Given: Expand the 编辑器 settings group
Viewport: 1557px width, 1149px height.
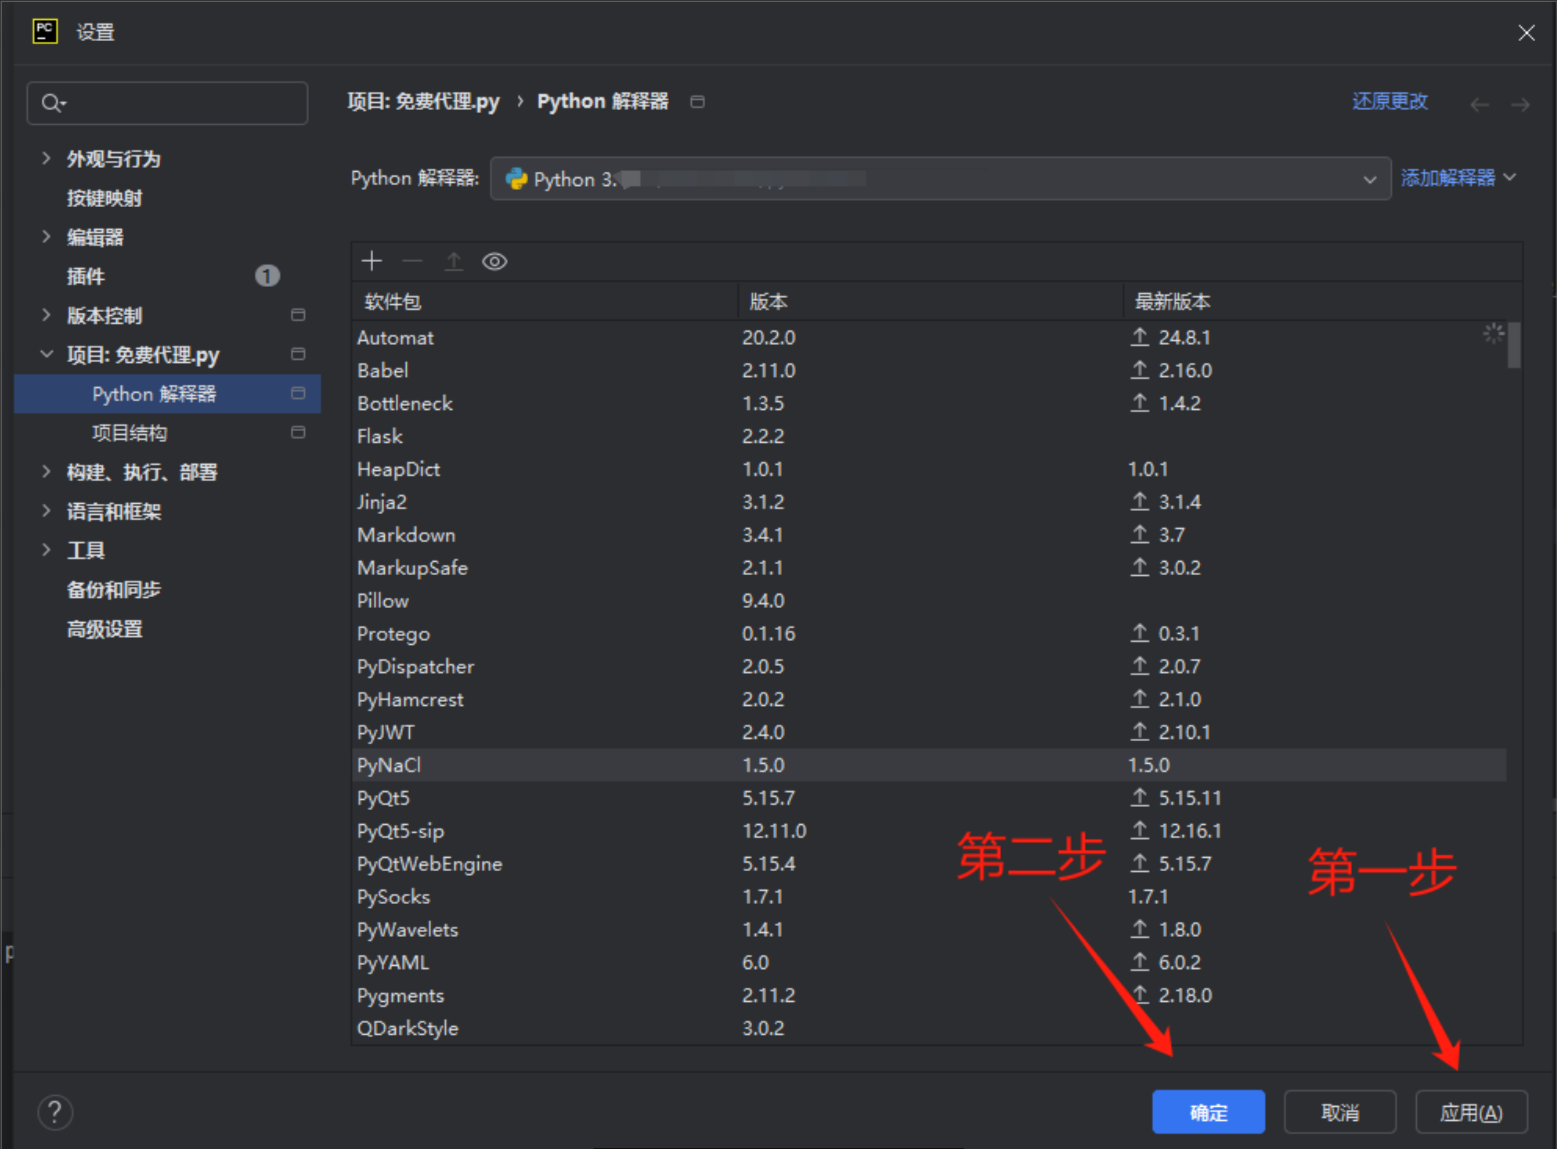Looking at the screenshot, I should coord(46,237).
